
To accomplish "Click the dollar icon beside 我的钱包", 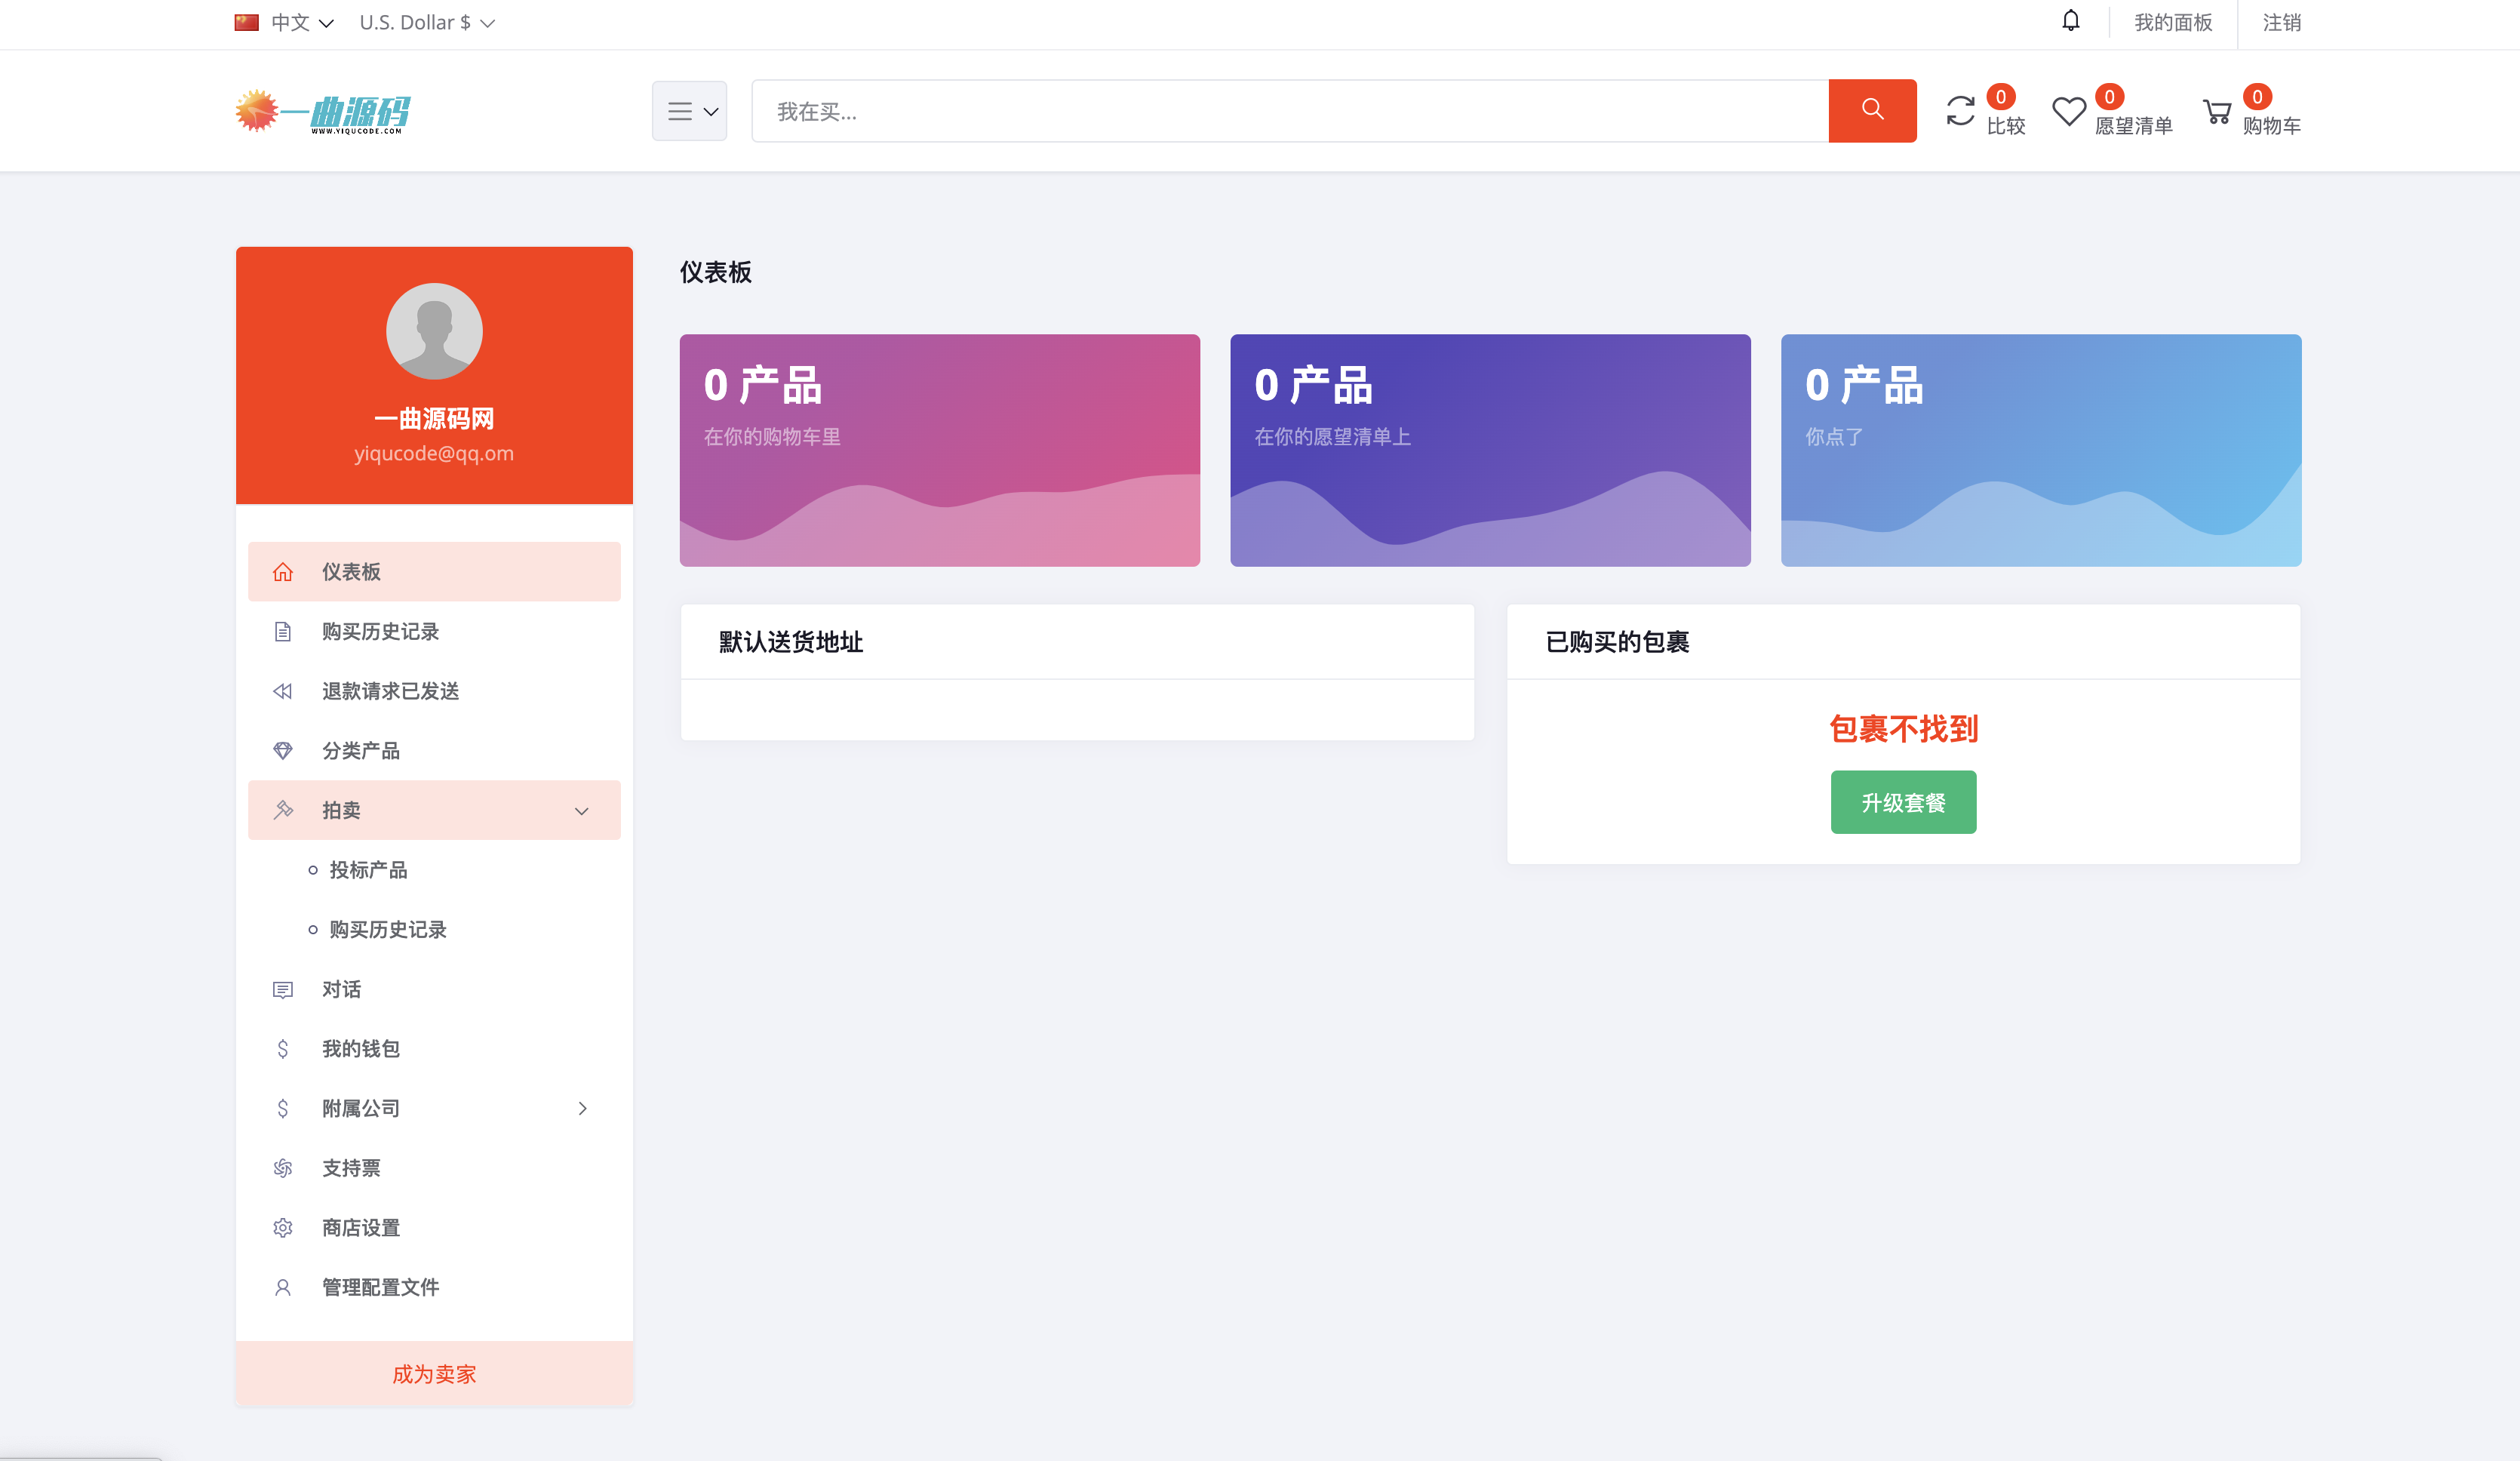I will point(283,1049).
